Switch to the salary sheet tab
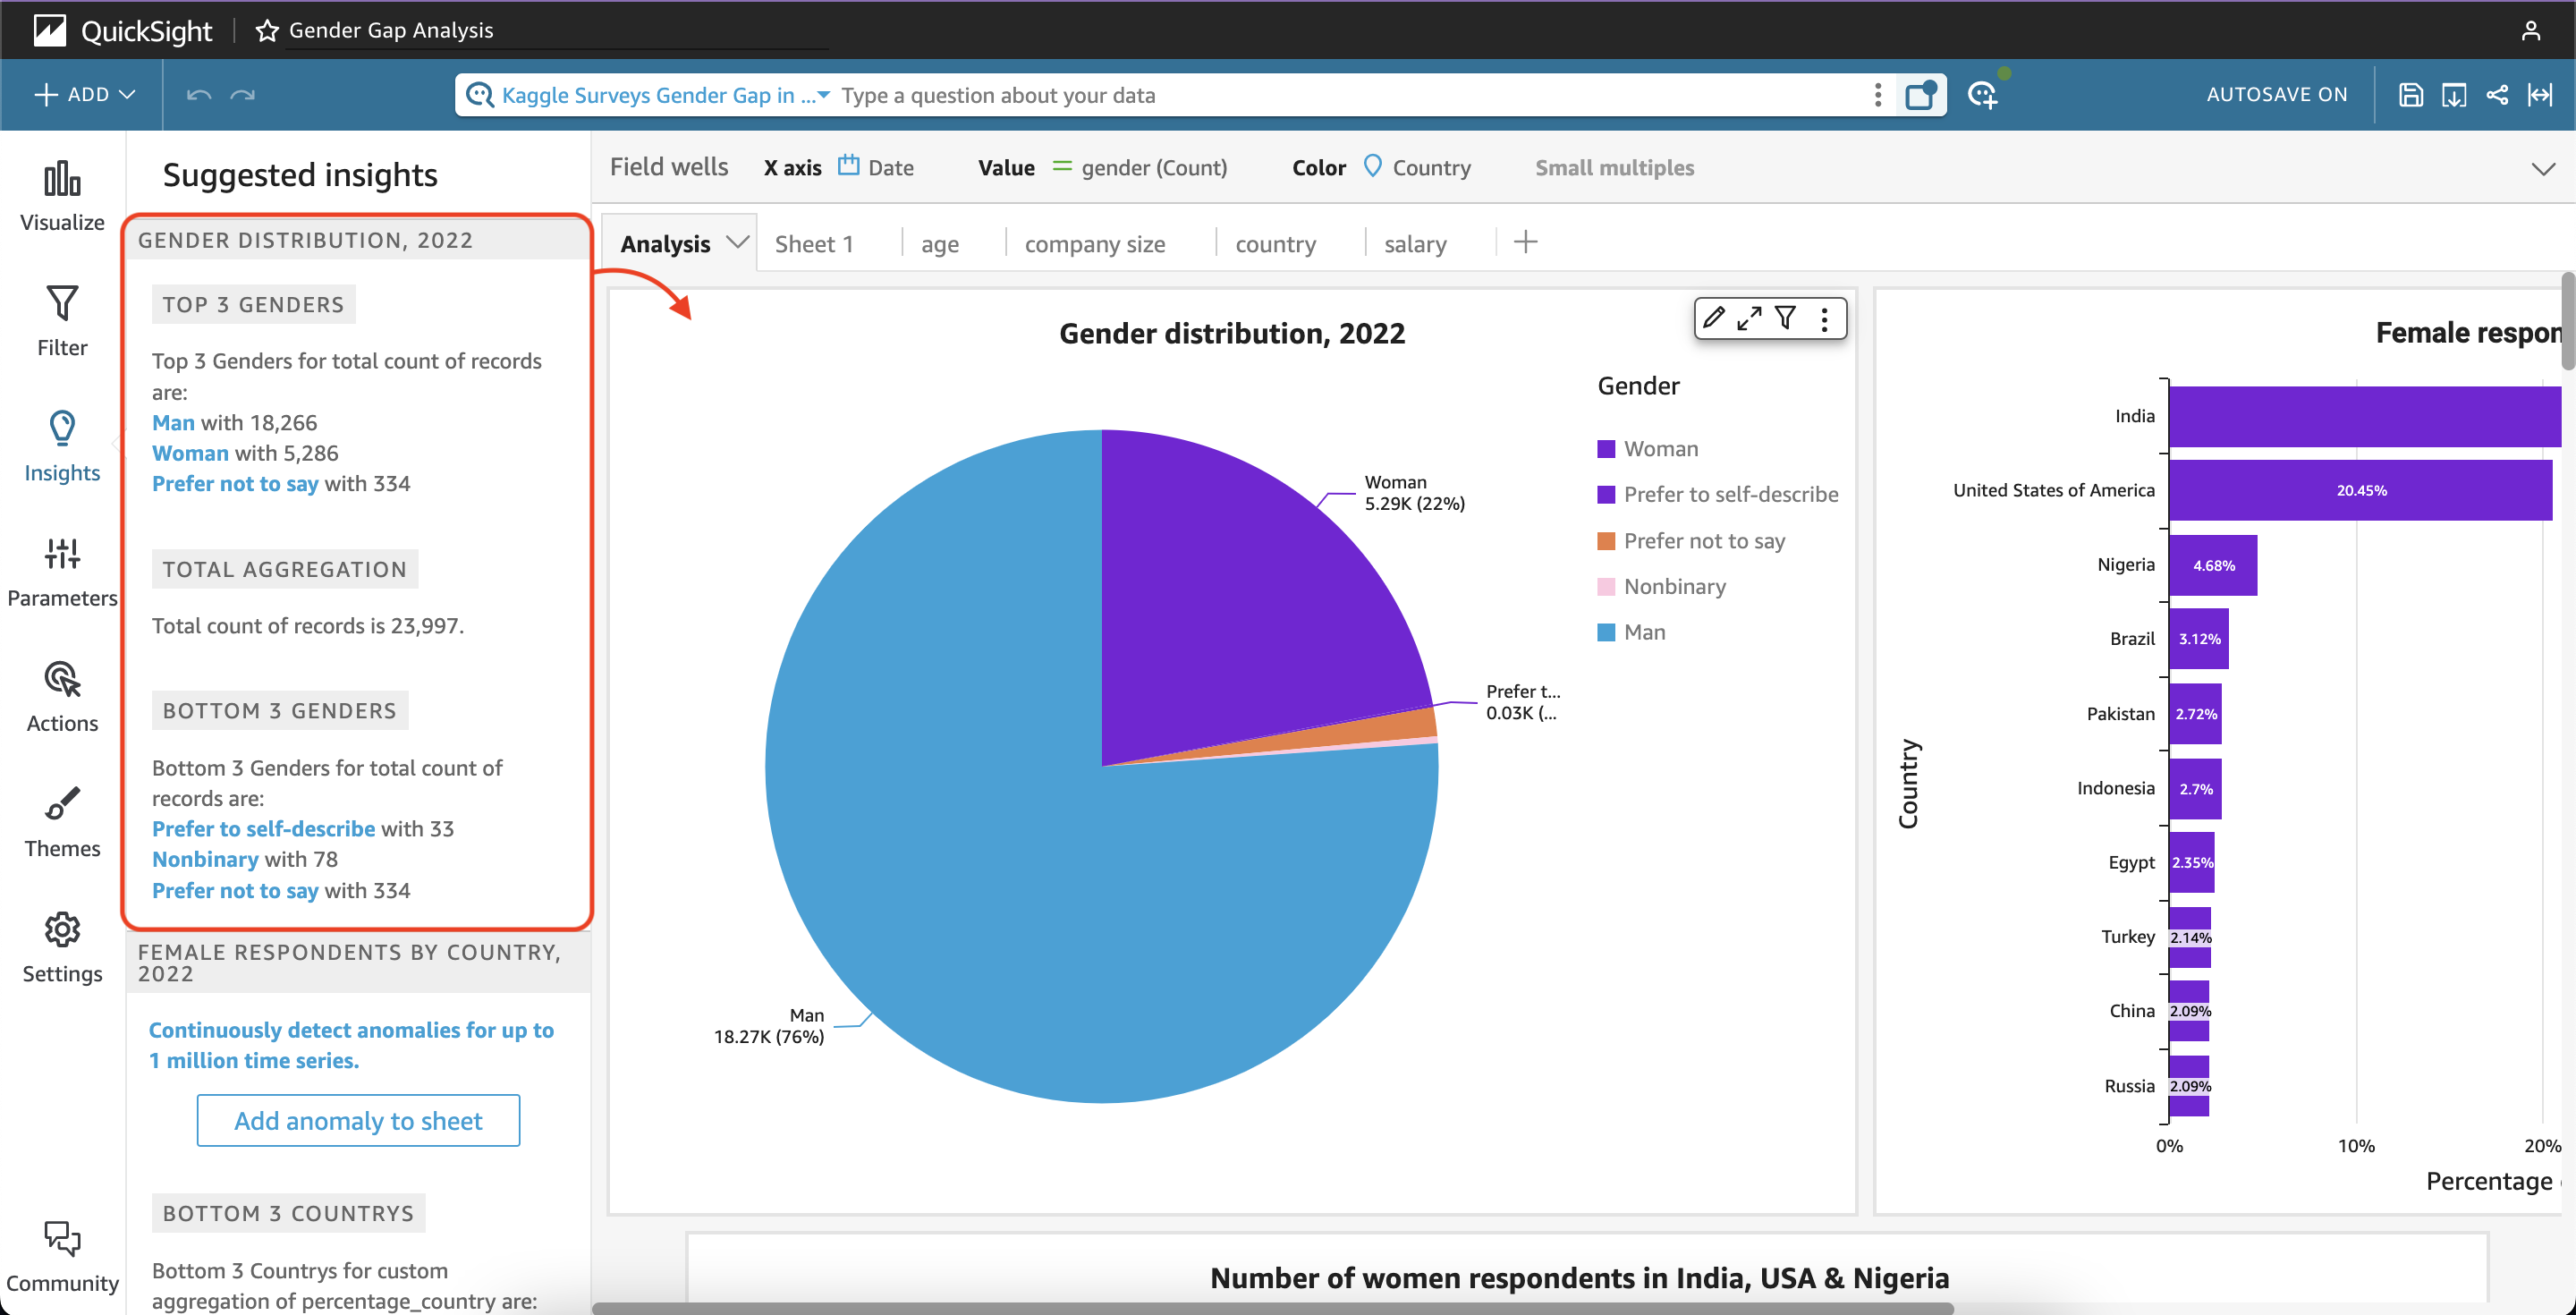The image size is (2576, 1315). point(1415,244)
